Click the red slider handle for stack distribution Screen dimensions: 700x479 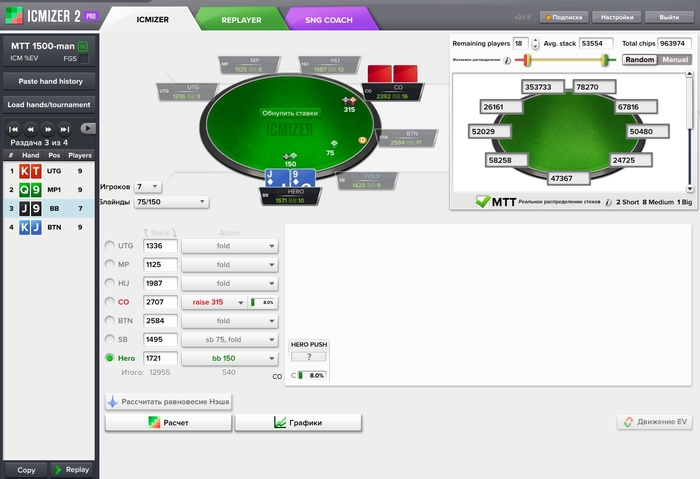[527, 60]
